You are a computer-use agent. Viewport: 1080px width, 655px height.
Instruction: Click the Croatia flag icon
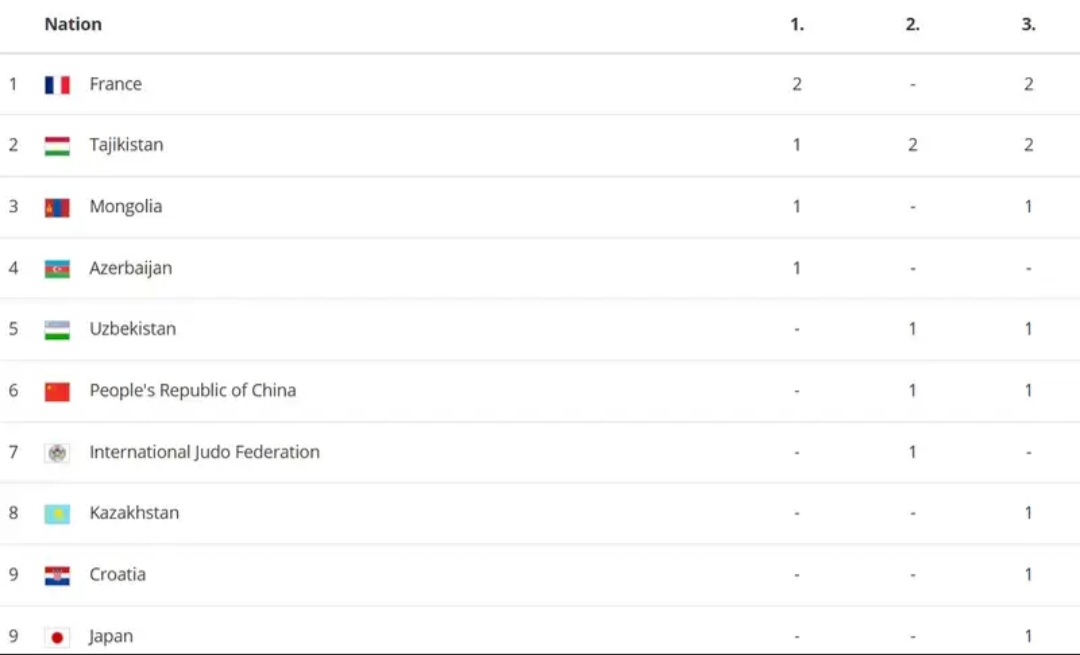pos(57,575)
